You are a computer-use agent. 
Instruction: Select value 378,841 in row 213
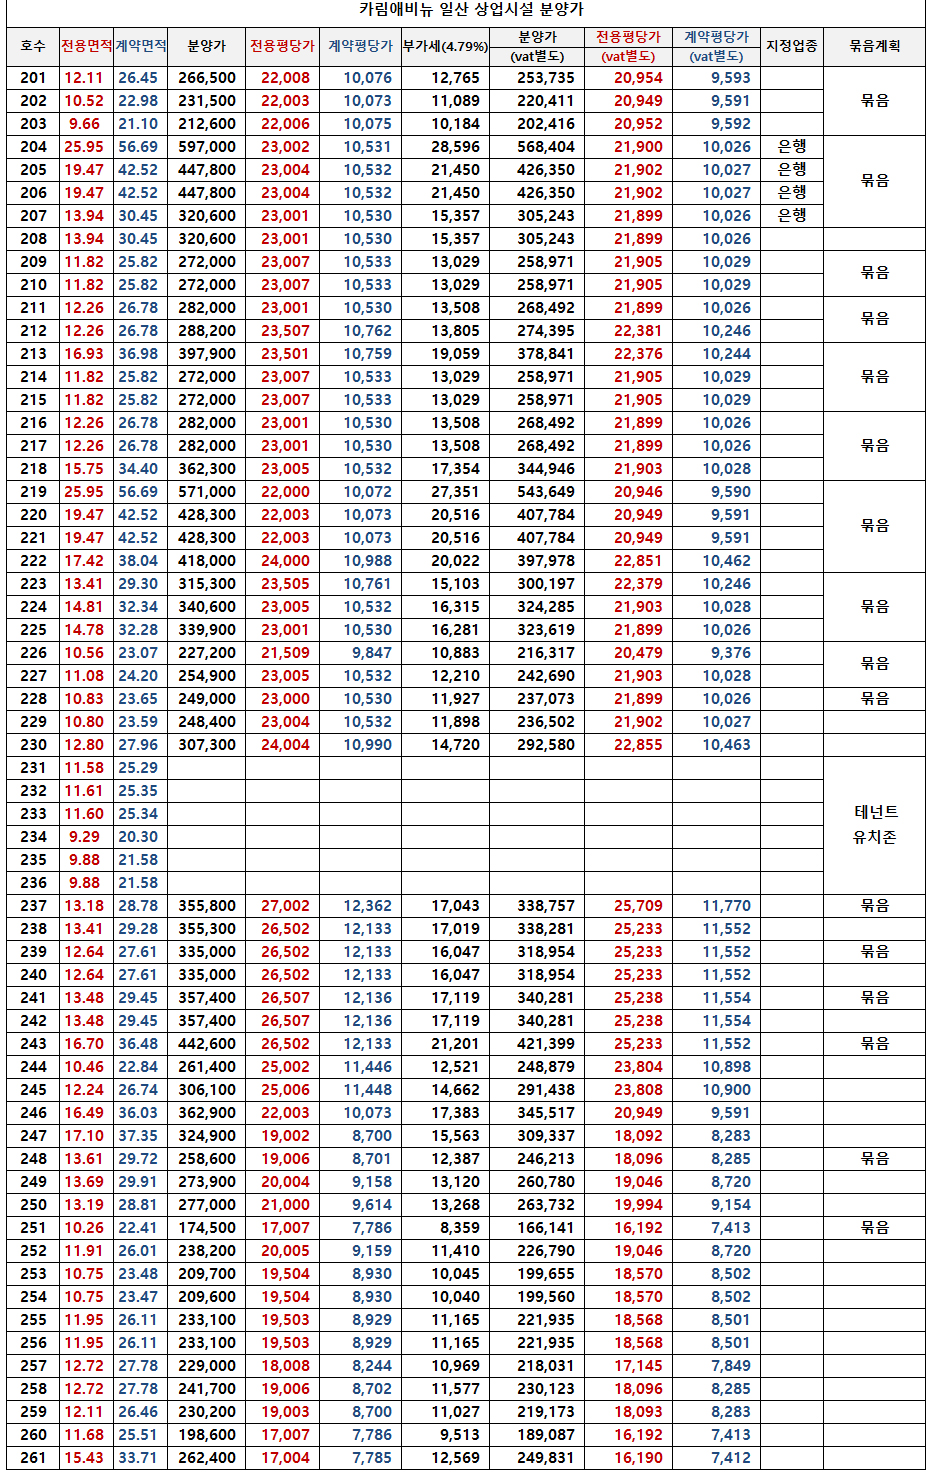tap(546, 354)
